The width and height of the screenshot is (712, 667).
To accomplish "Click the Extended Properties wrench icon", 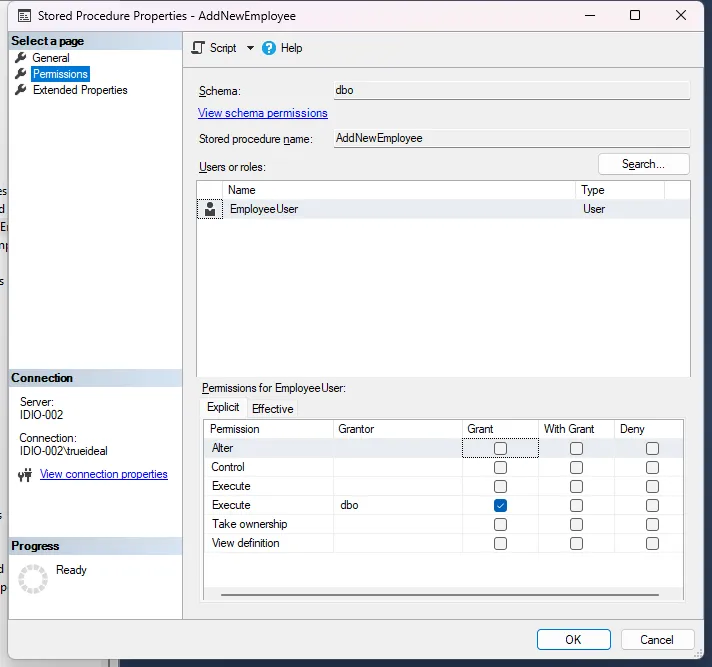I will [x=20, y=90].
